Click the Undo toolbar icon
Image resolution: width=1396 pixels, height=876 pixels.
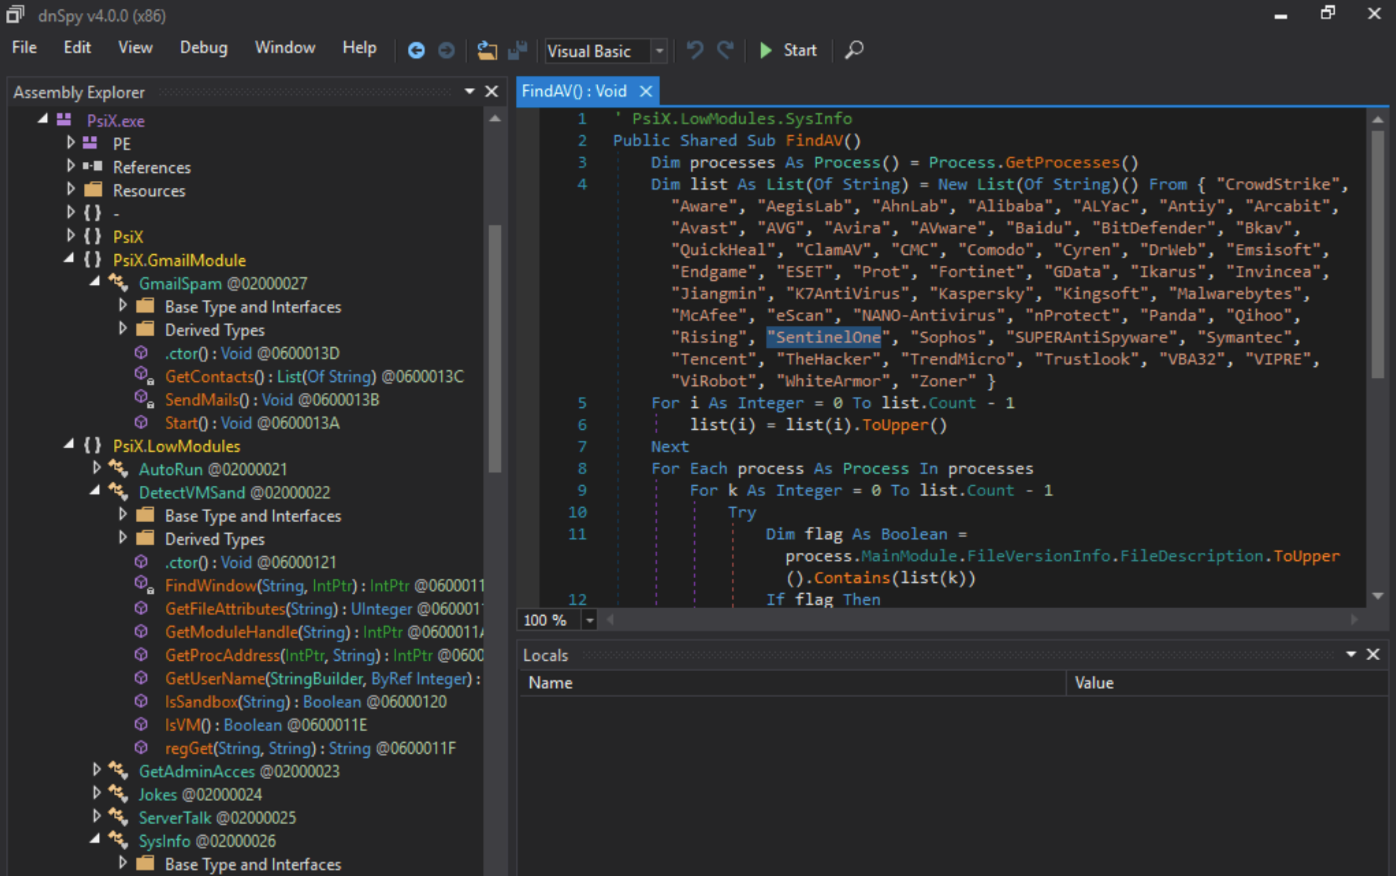(x=695, y=50)
